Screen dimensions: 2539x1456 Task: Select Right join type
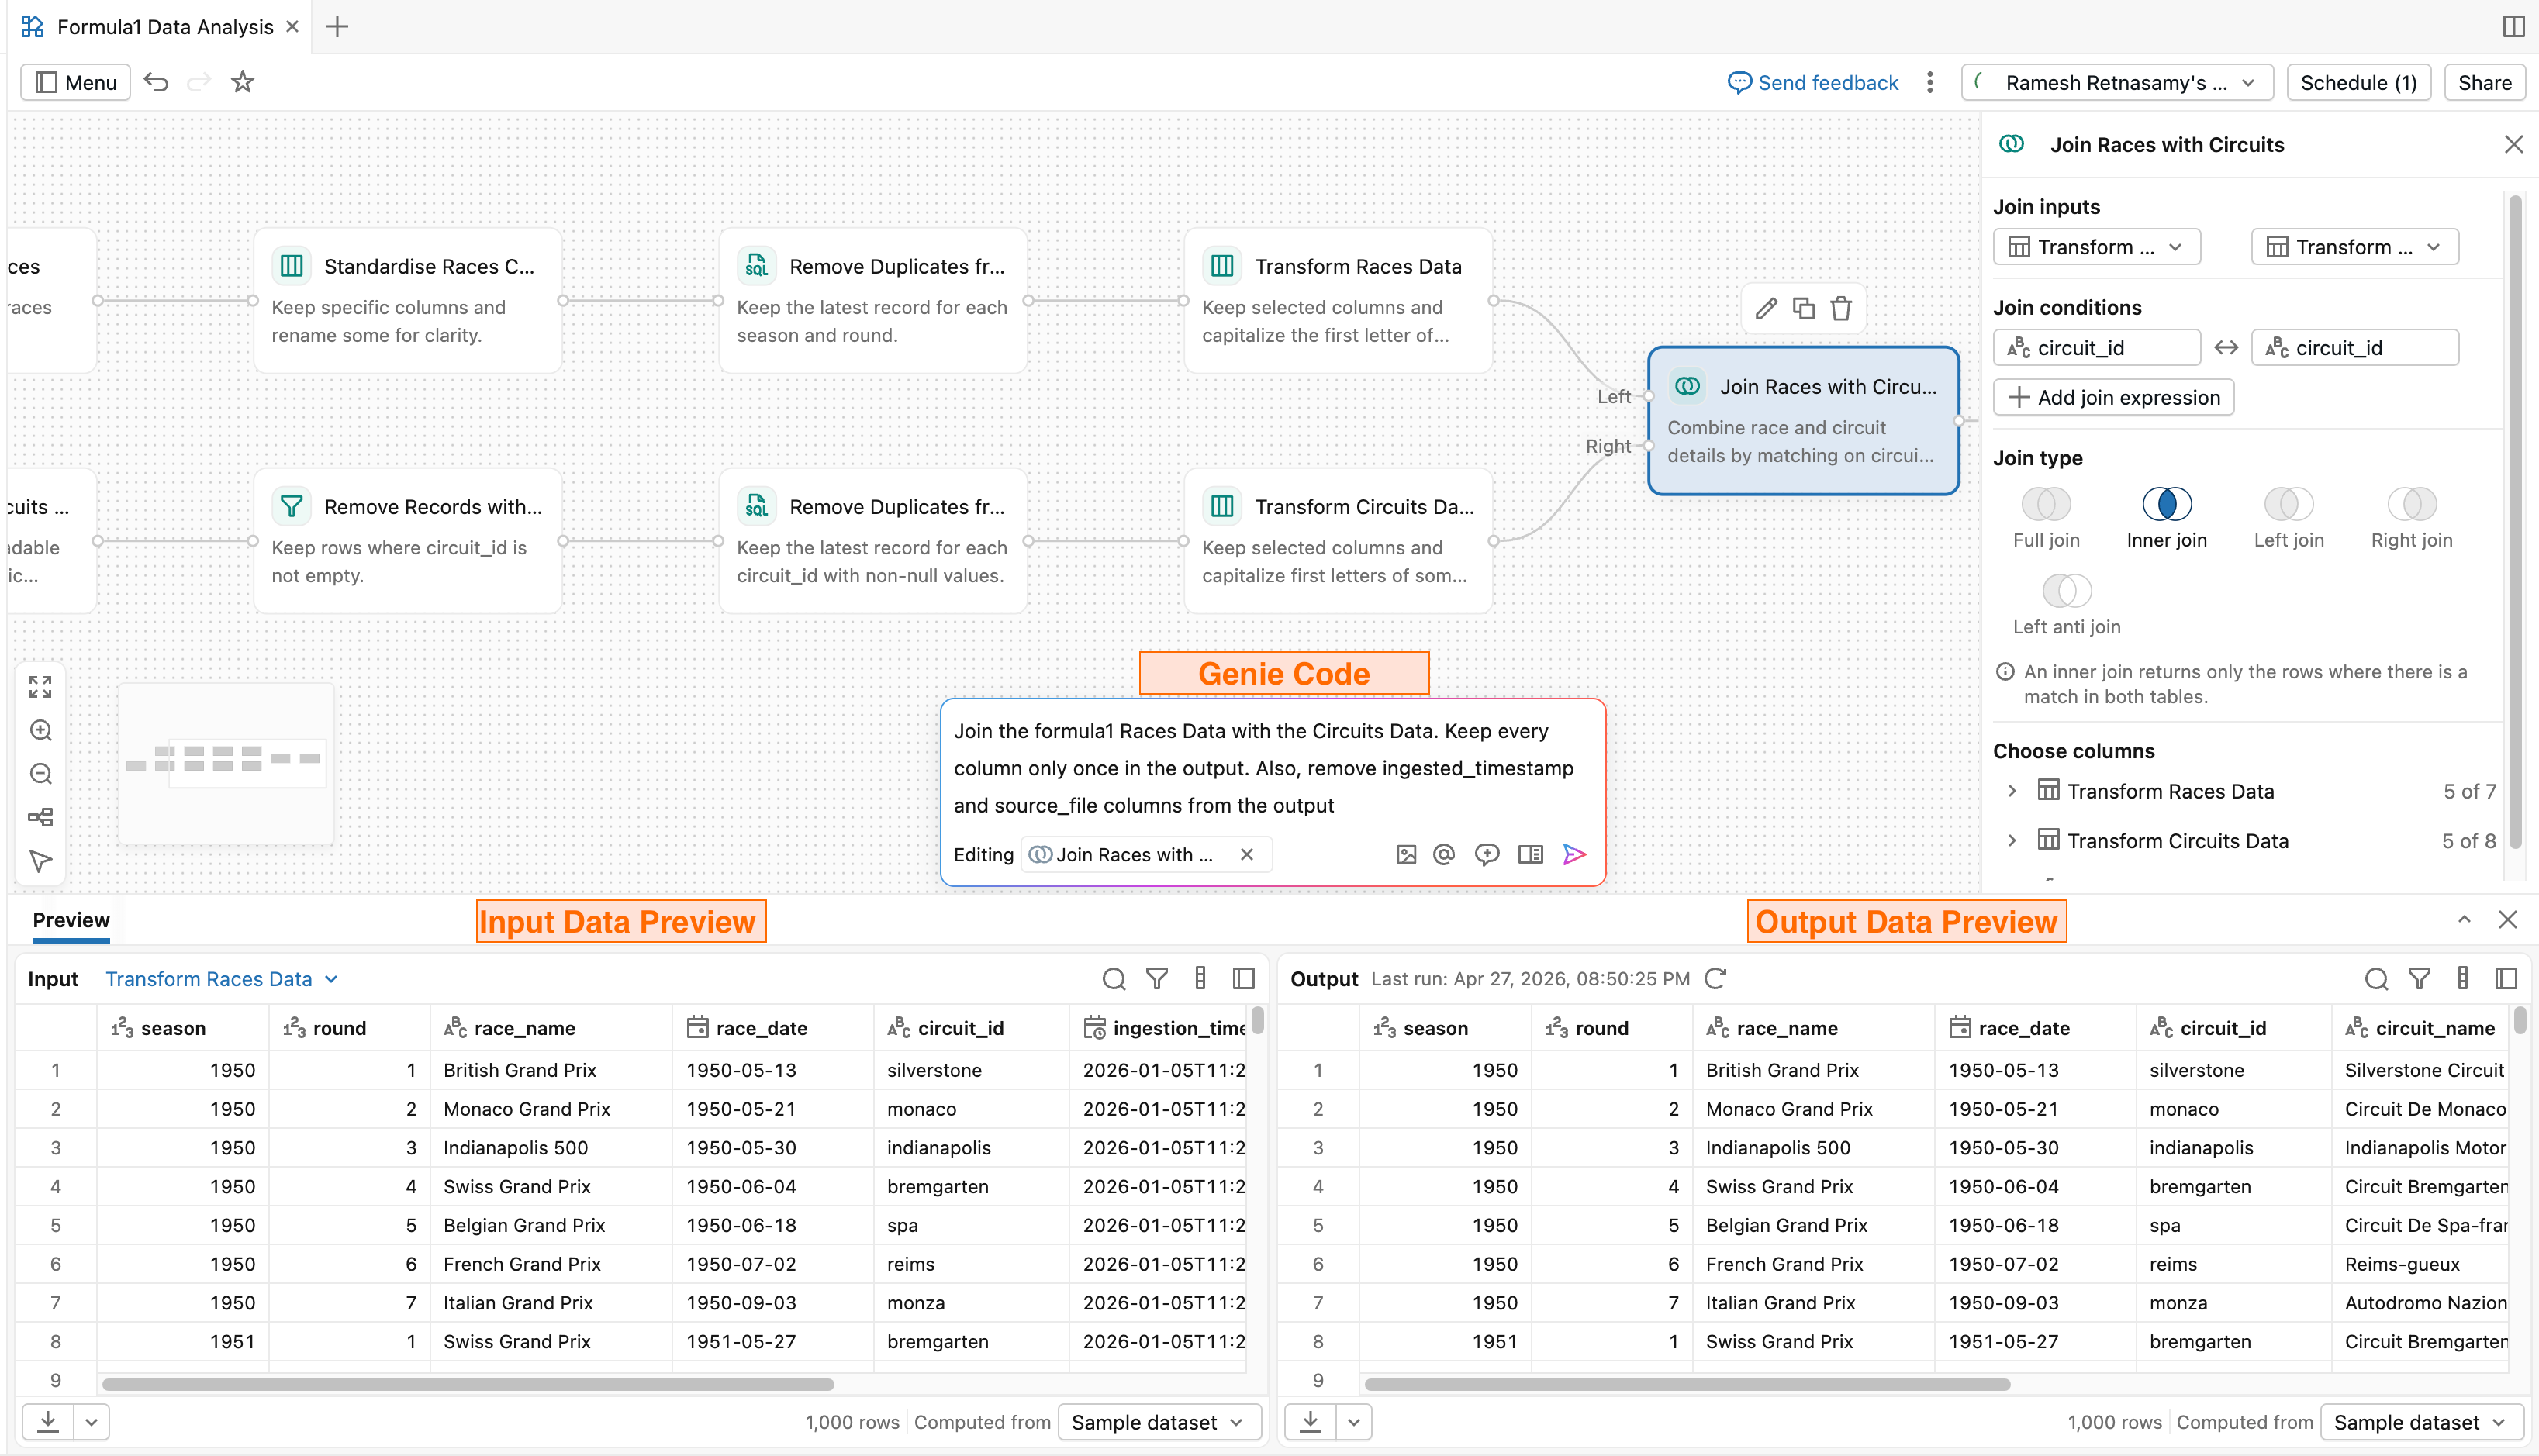pyautogui.click(x=2411, y=518)
